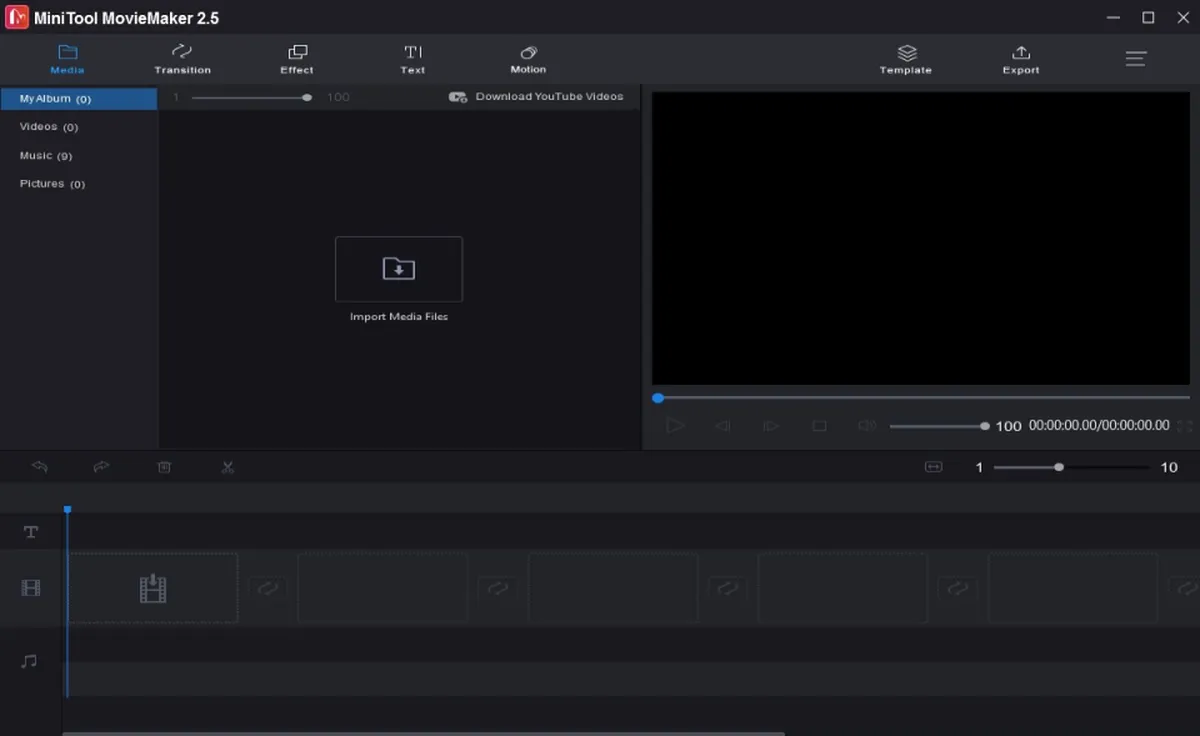Viewport: 1200px width, 736px height.
Task: Maximize the MovieMaker window
Action: tap(1148, 17)
